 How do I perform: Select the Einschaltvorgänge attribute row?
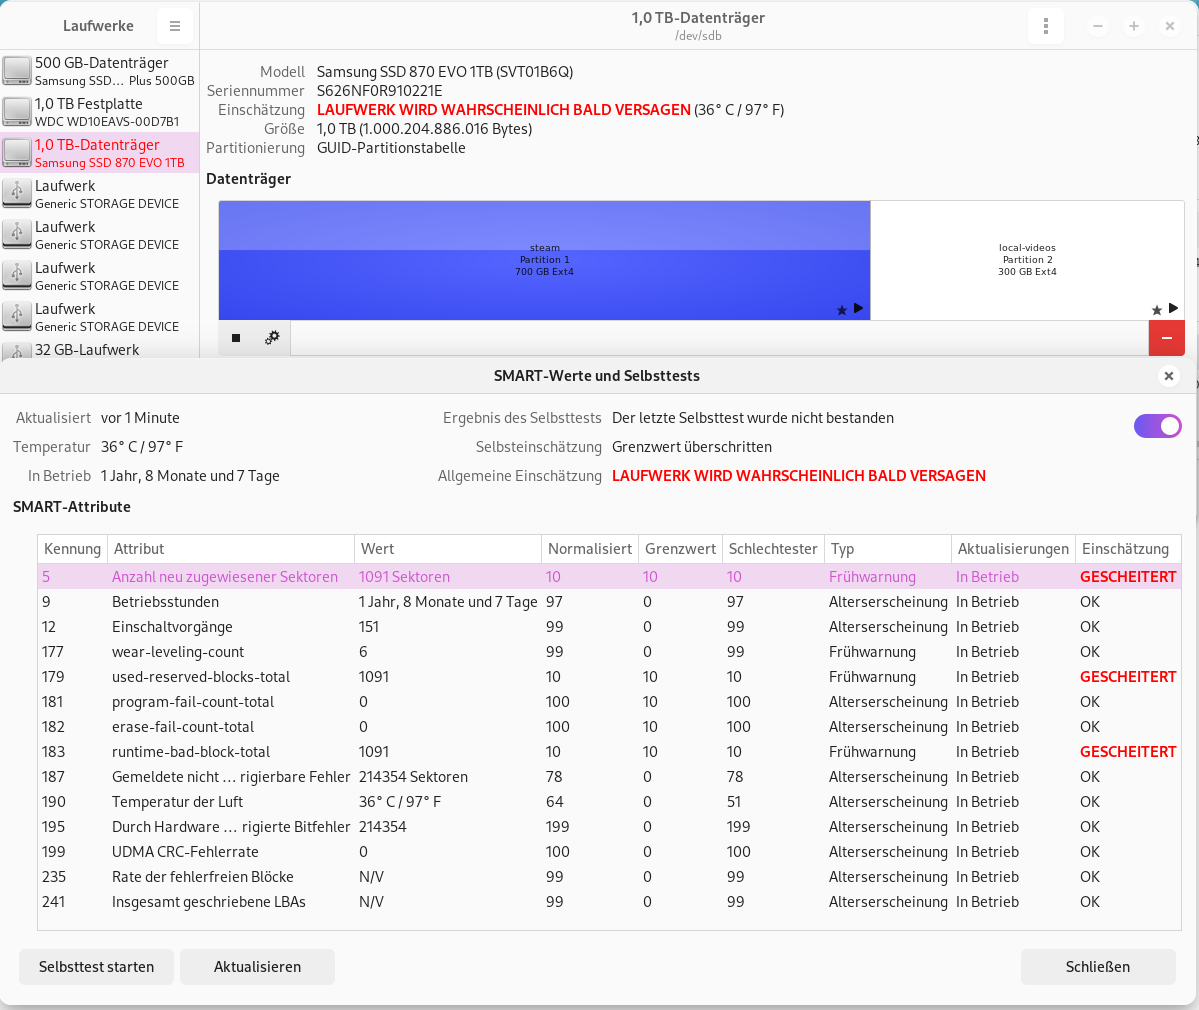(x=609, y=627)
